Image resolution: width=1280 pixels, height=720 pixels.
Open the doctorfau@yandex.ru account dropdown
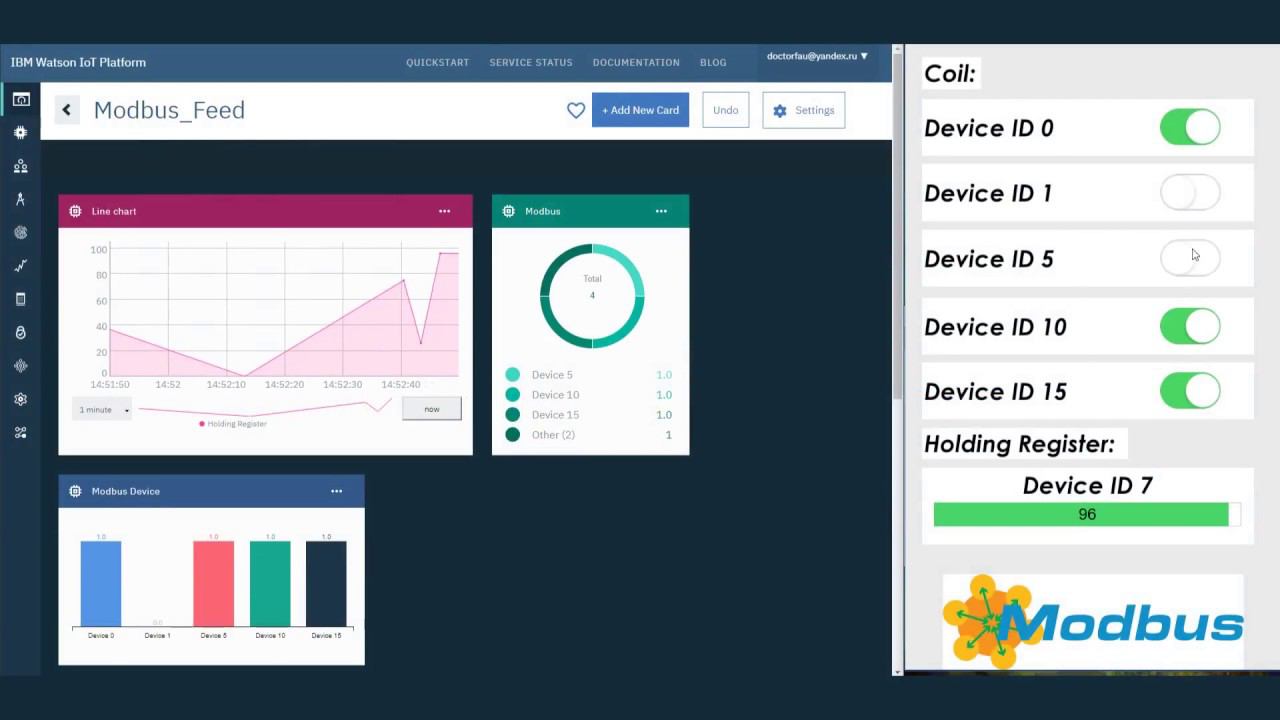click(817, 56)
